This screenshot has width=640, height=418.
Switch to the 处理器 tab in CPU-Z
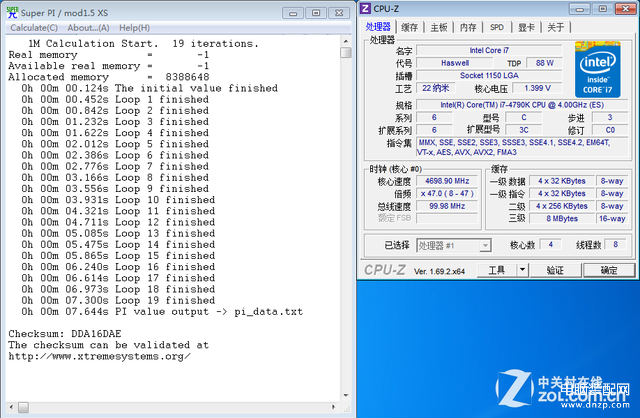click(378, 27)
